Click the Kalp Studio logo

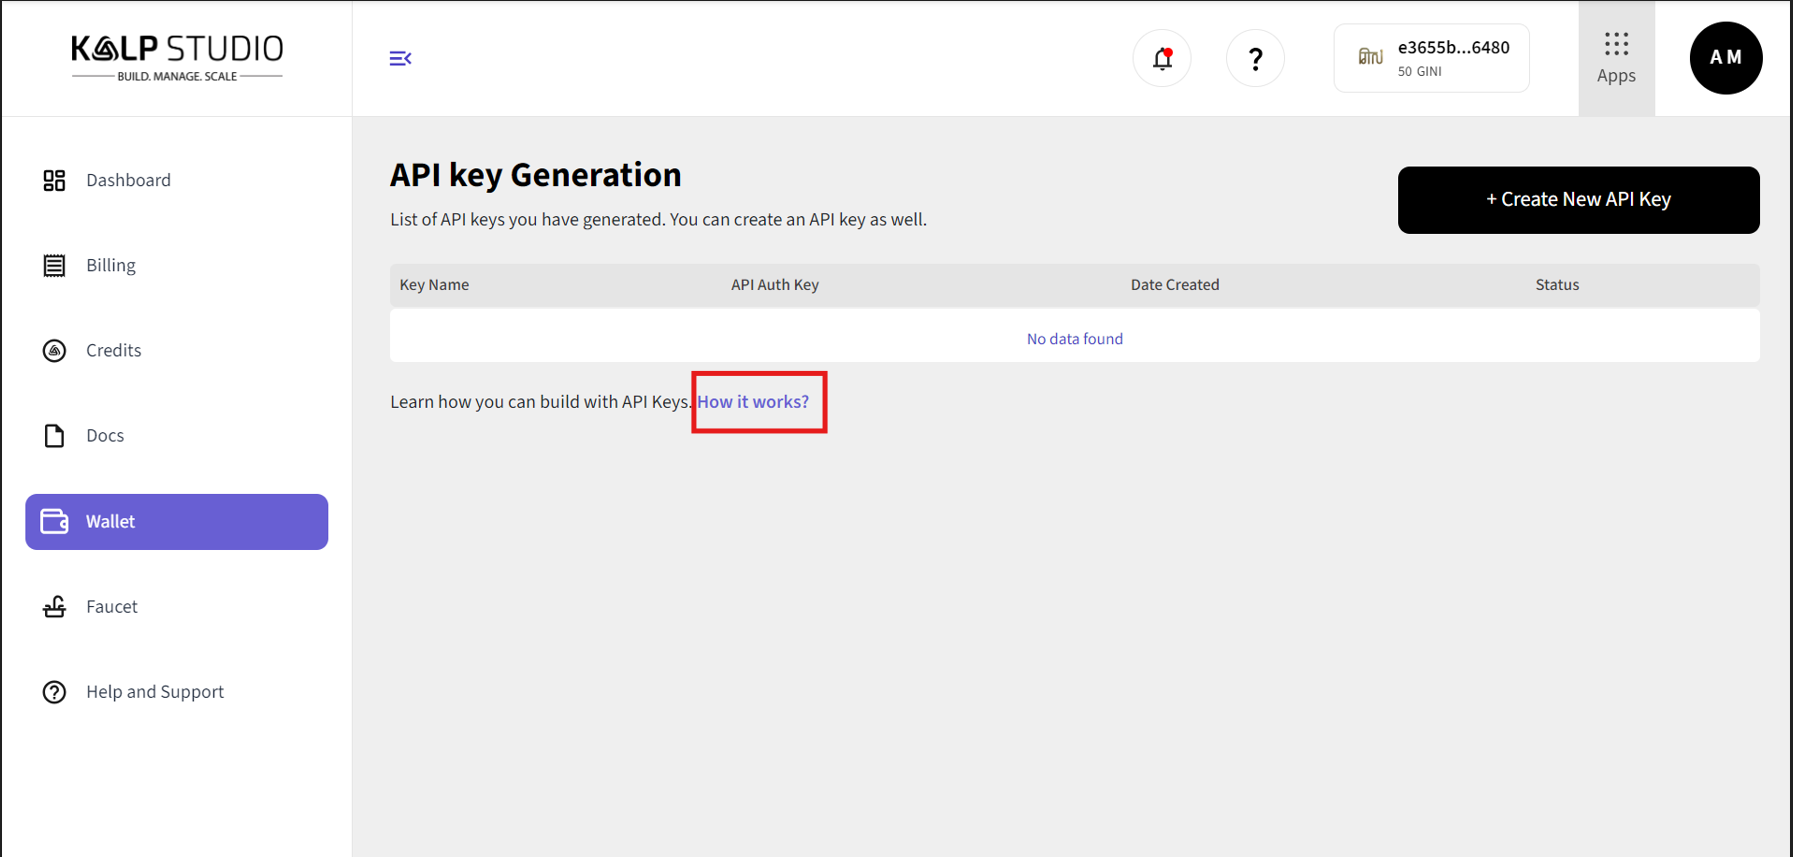point(177,58)
